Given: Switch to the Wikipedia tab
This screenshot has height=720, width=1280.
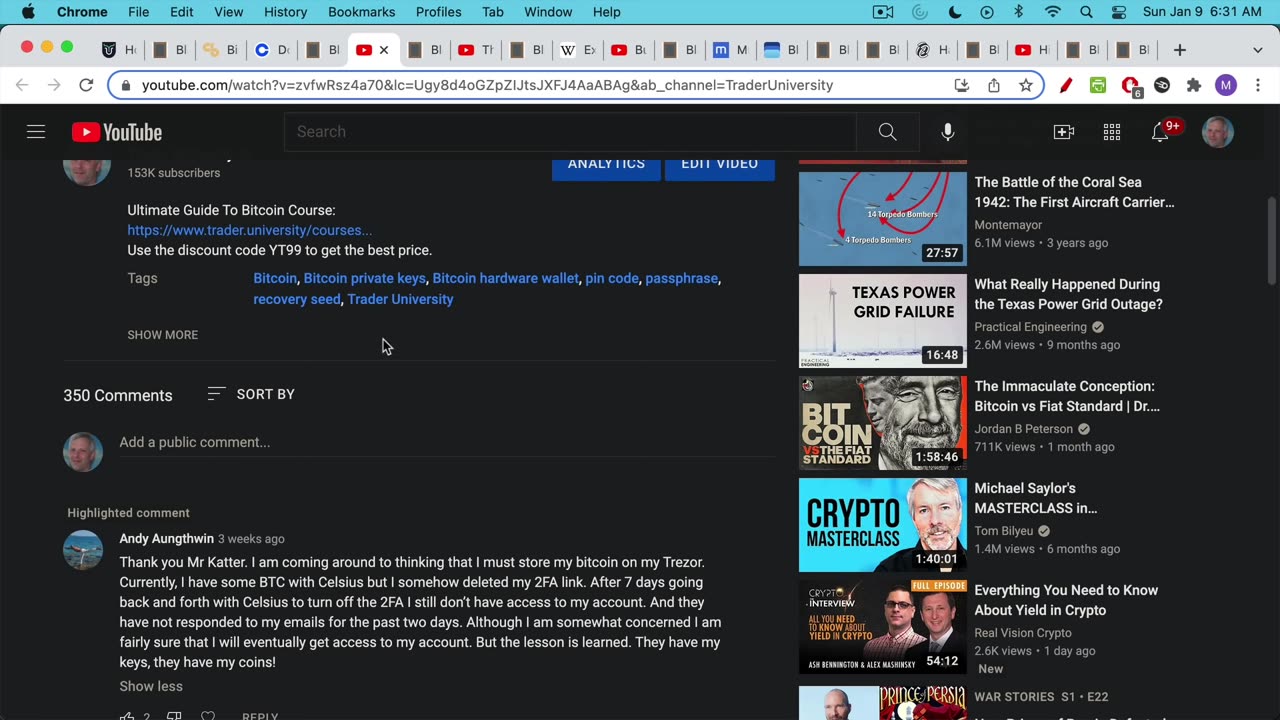Looking at the screenshot, I should (x=577, y=50).
